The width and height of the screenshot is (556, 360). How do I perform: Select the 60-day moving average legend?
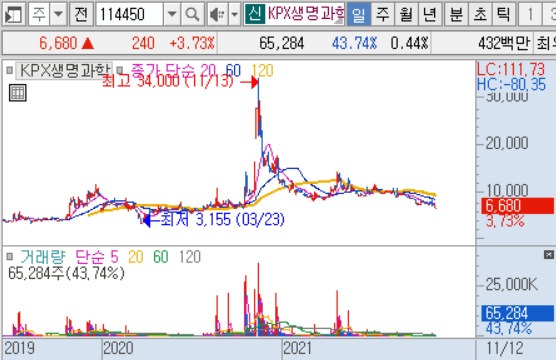pyautogui.click(x=233, y=70)
